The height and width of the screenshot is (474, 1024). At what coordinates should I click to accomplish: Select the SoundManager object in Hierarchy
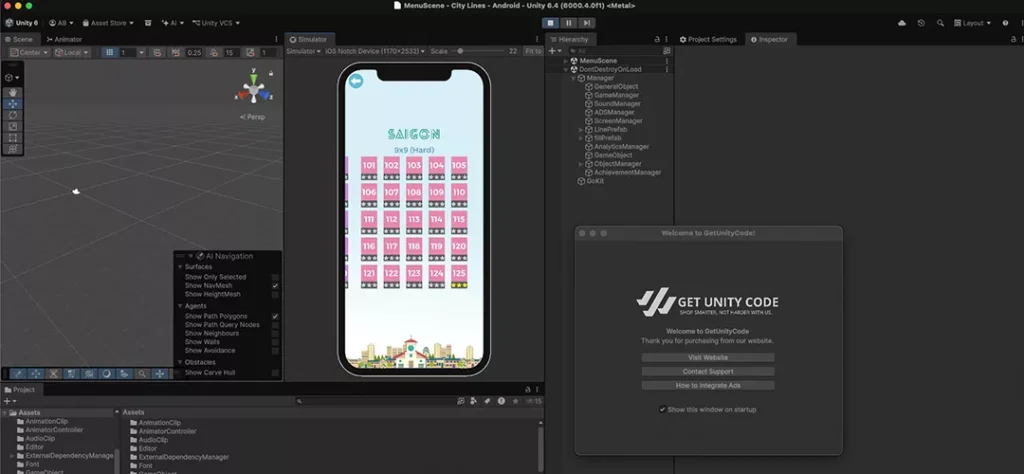tap(616, 104)
